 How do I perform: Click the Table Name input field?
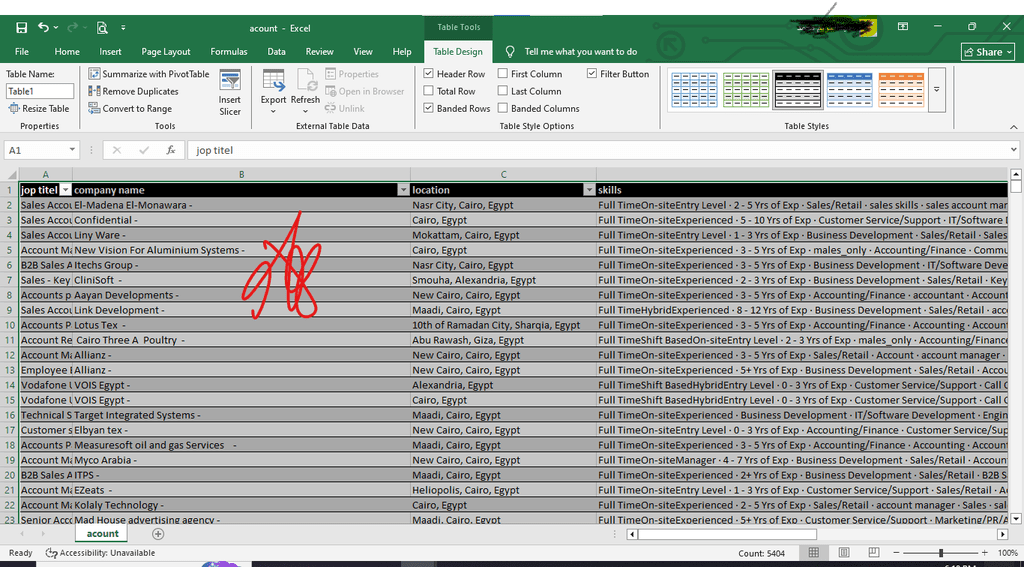40,91
